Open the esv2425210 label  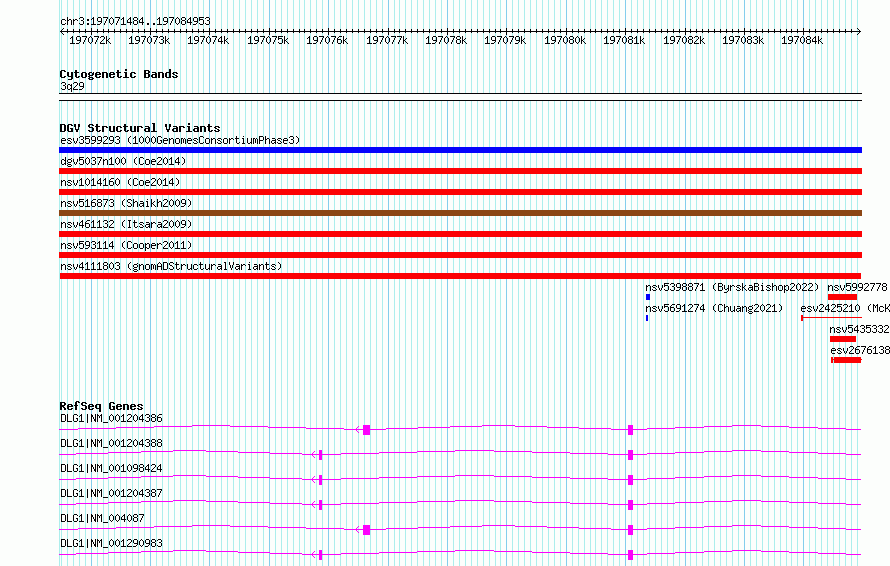point(830,308)
